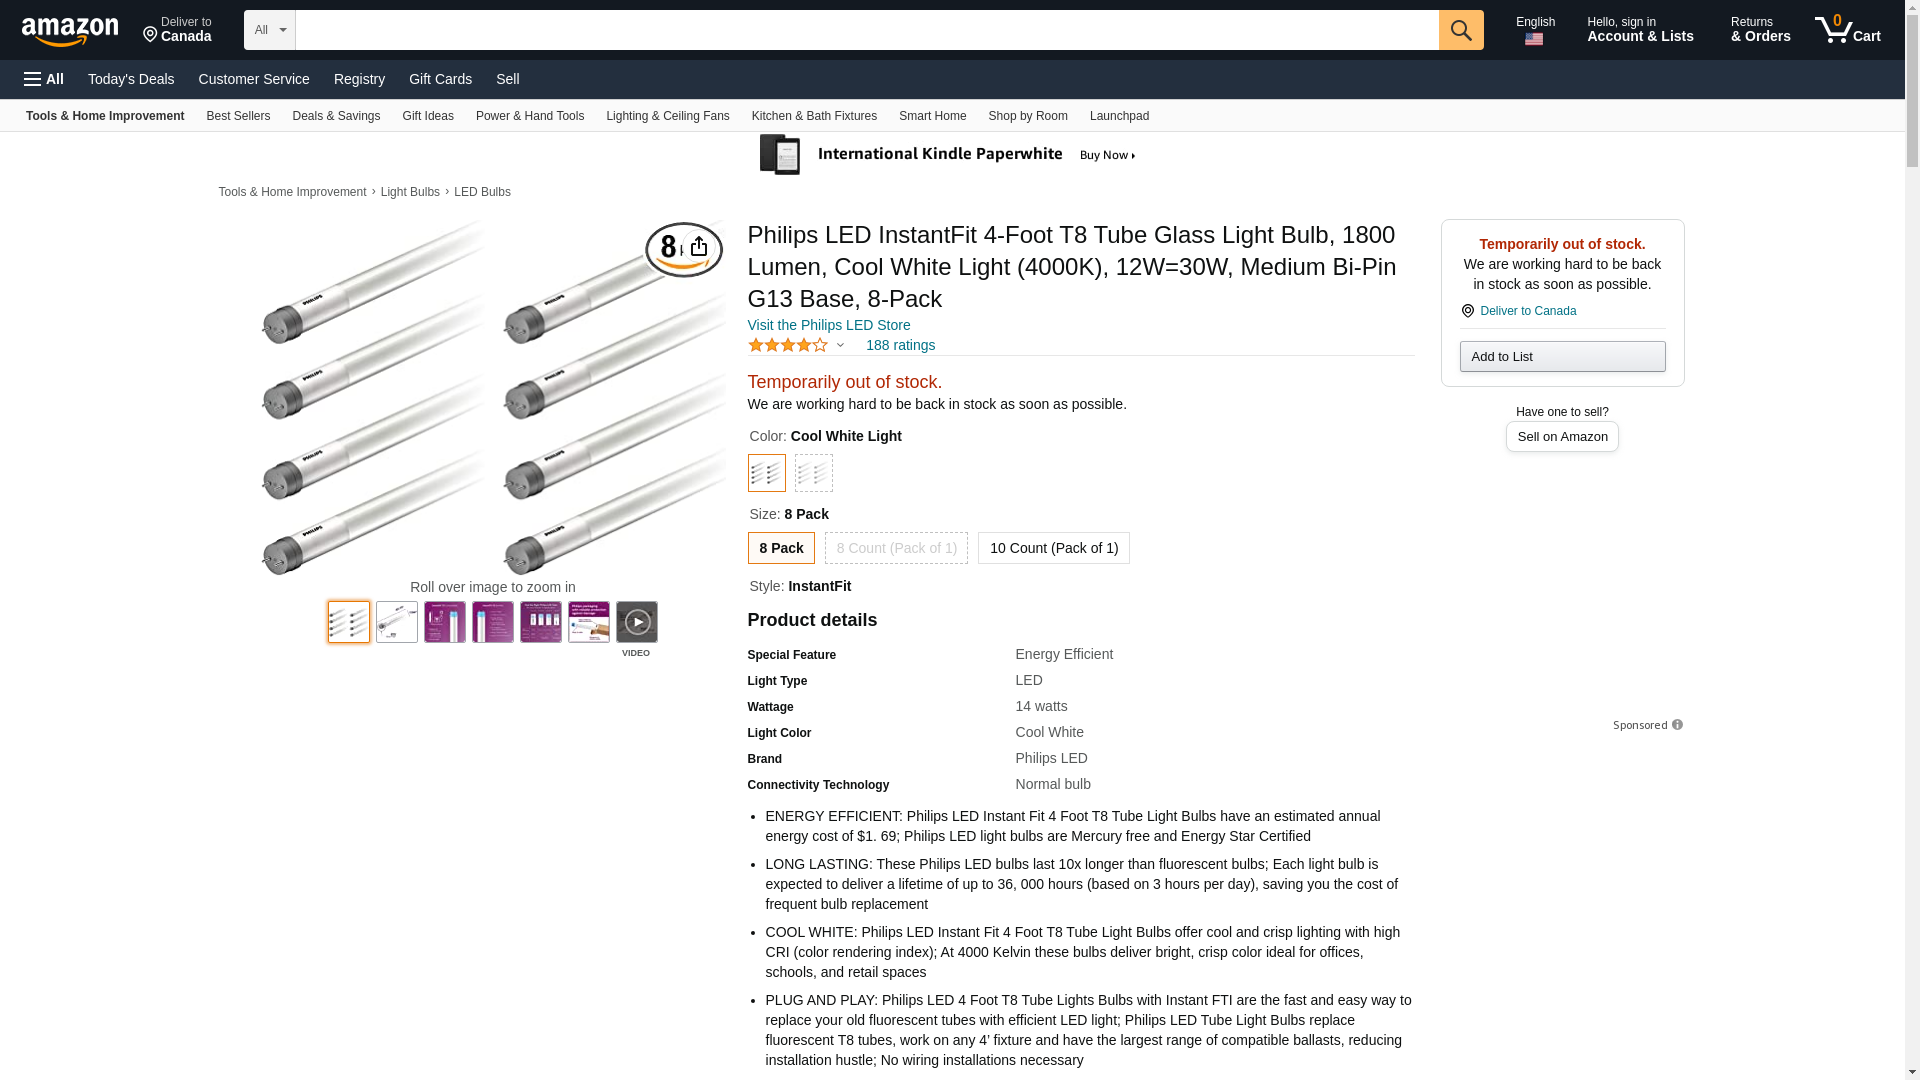Viewport: 1920px width, 1080px height.
Task: Go to Lighting & Ceiling Fans category
Action: (x=667, y=116)
